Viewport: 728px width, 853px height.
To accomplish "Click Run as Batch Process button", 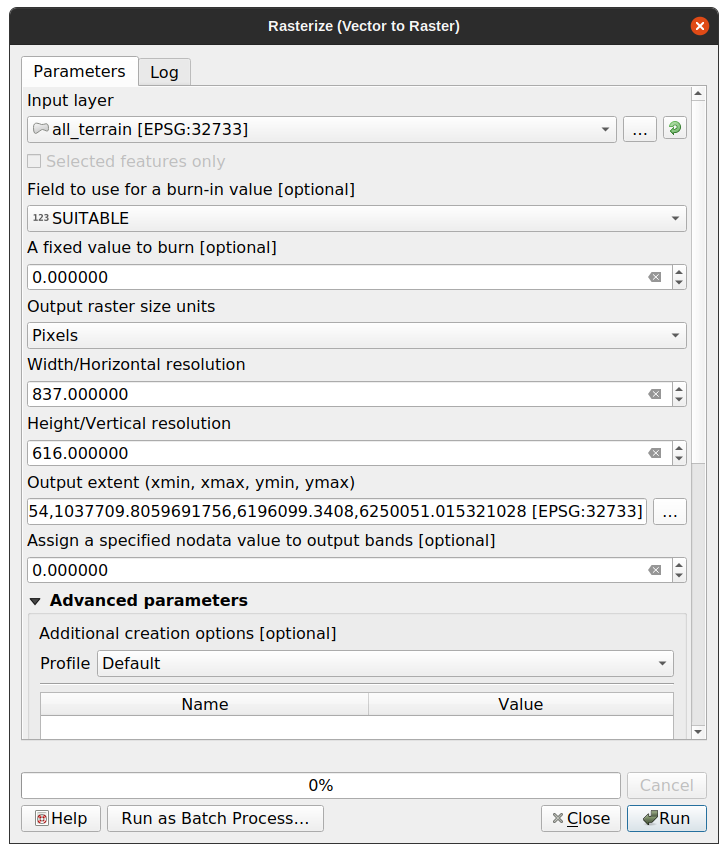I will pos(215,818).
